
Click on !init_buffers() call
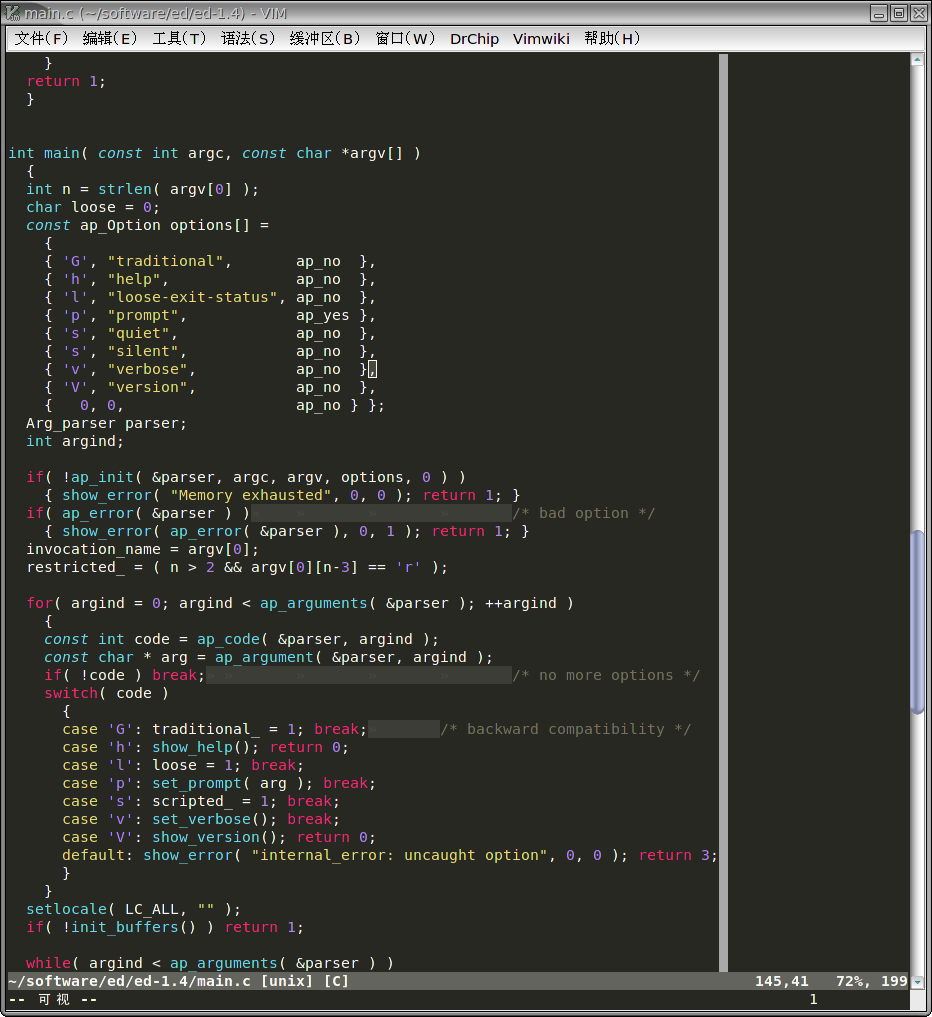click(x=129, y=927)
